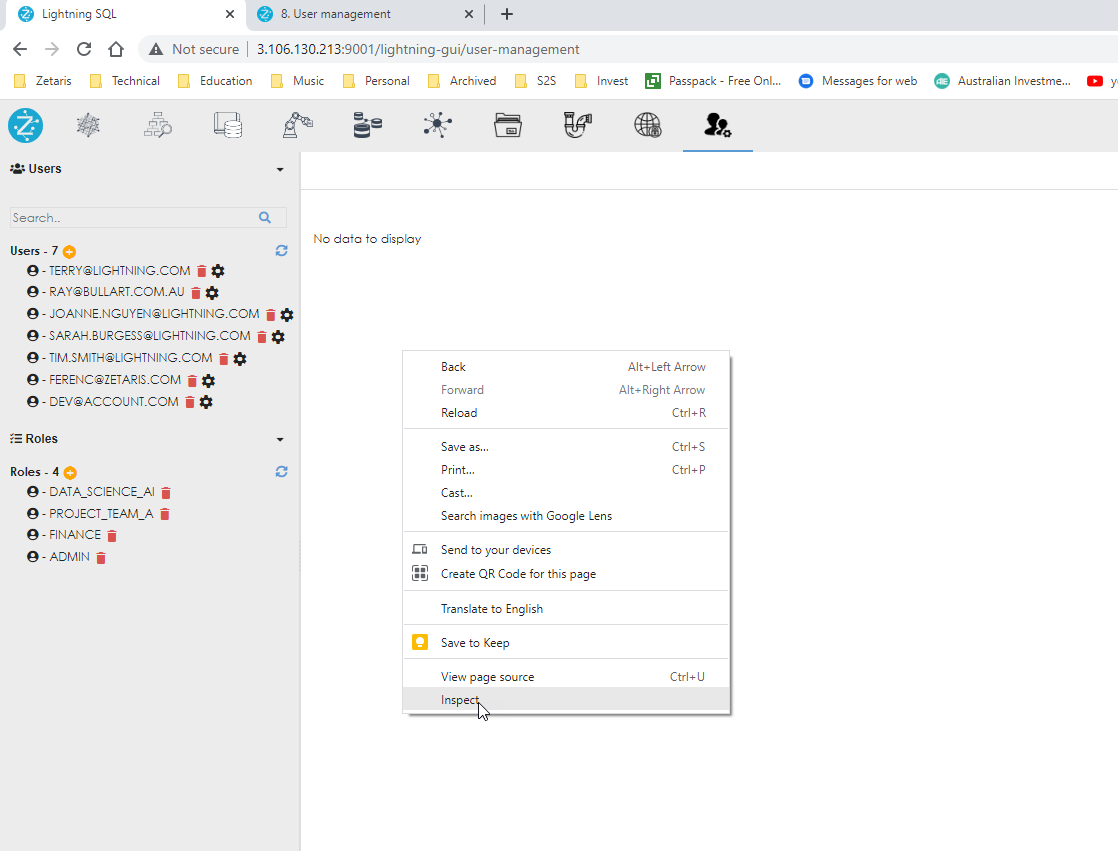Open the hierarchy search icon in toolbar
The width and height of the screenshot is (1118, 851).
point(158,125)
